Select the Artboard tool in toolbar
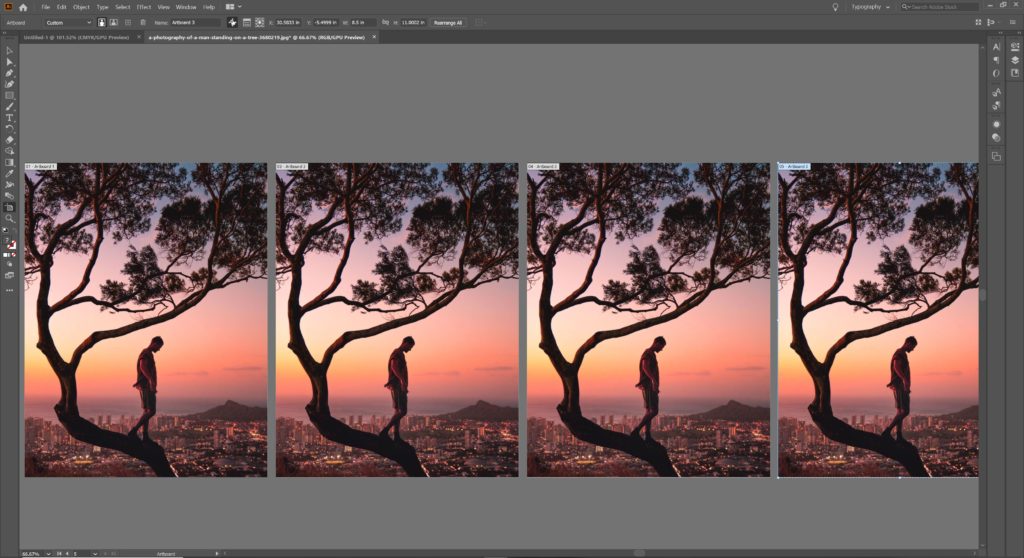 10,207
